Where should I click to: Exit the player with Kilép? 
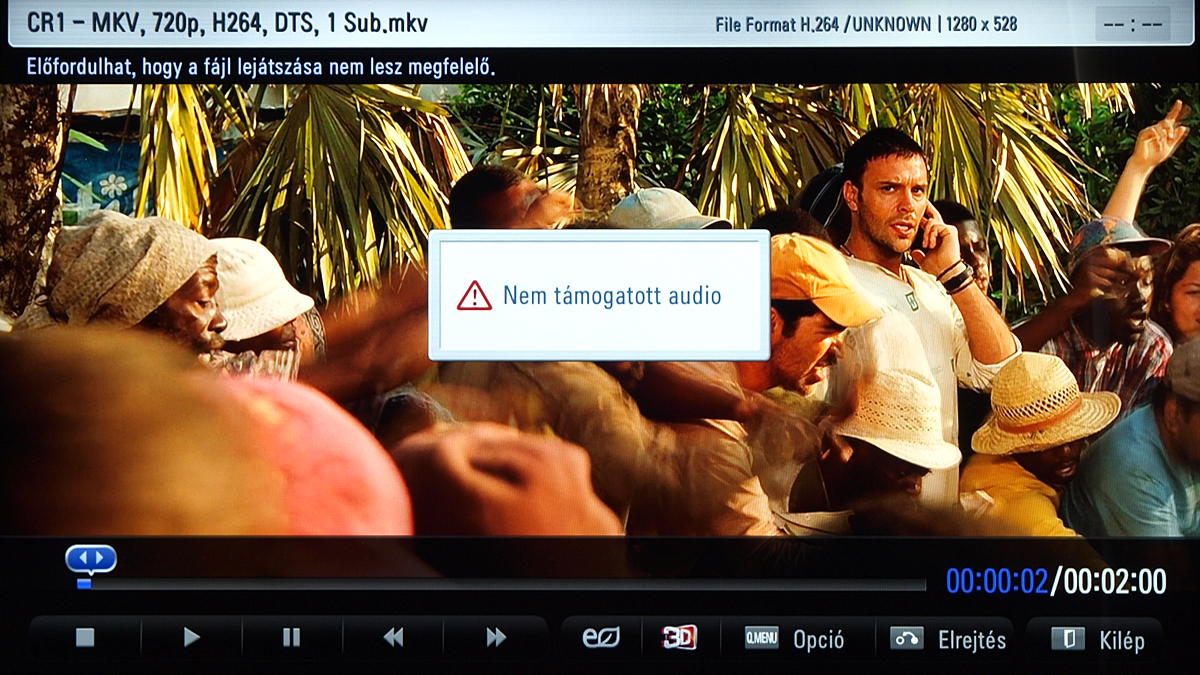[1097, 639]
